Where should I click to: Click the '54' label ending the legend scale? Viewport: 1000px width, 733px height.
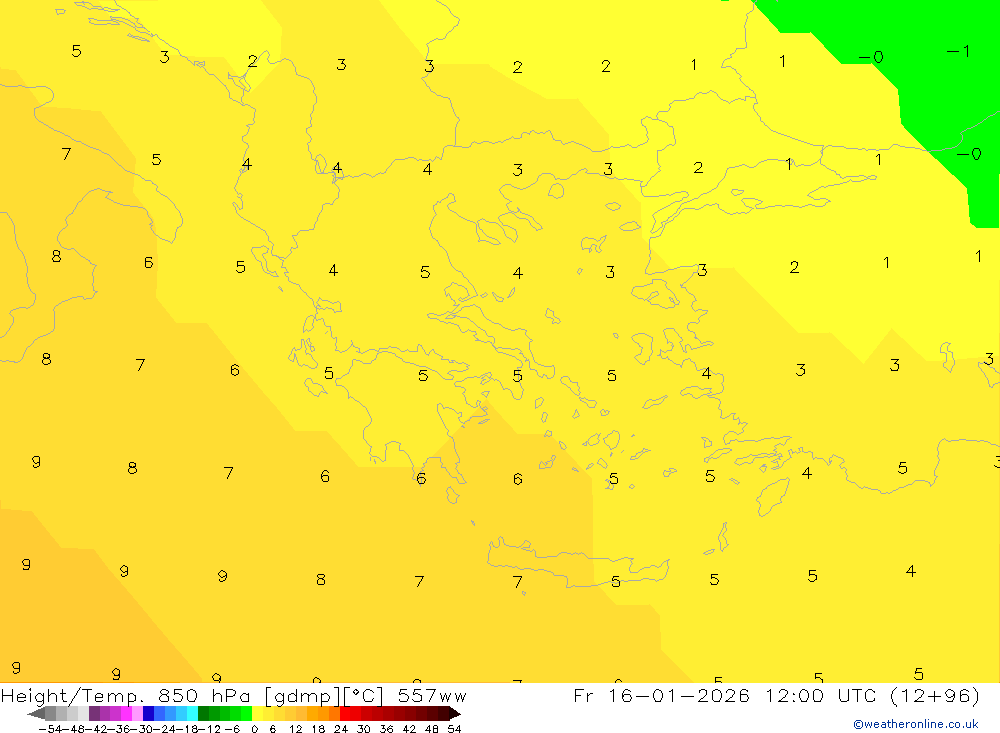click(454, 729)
